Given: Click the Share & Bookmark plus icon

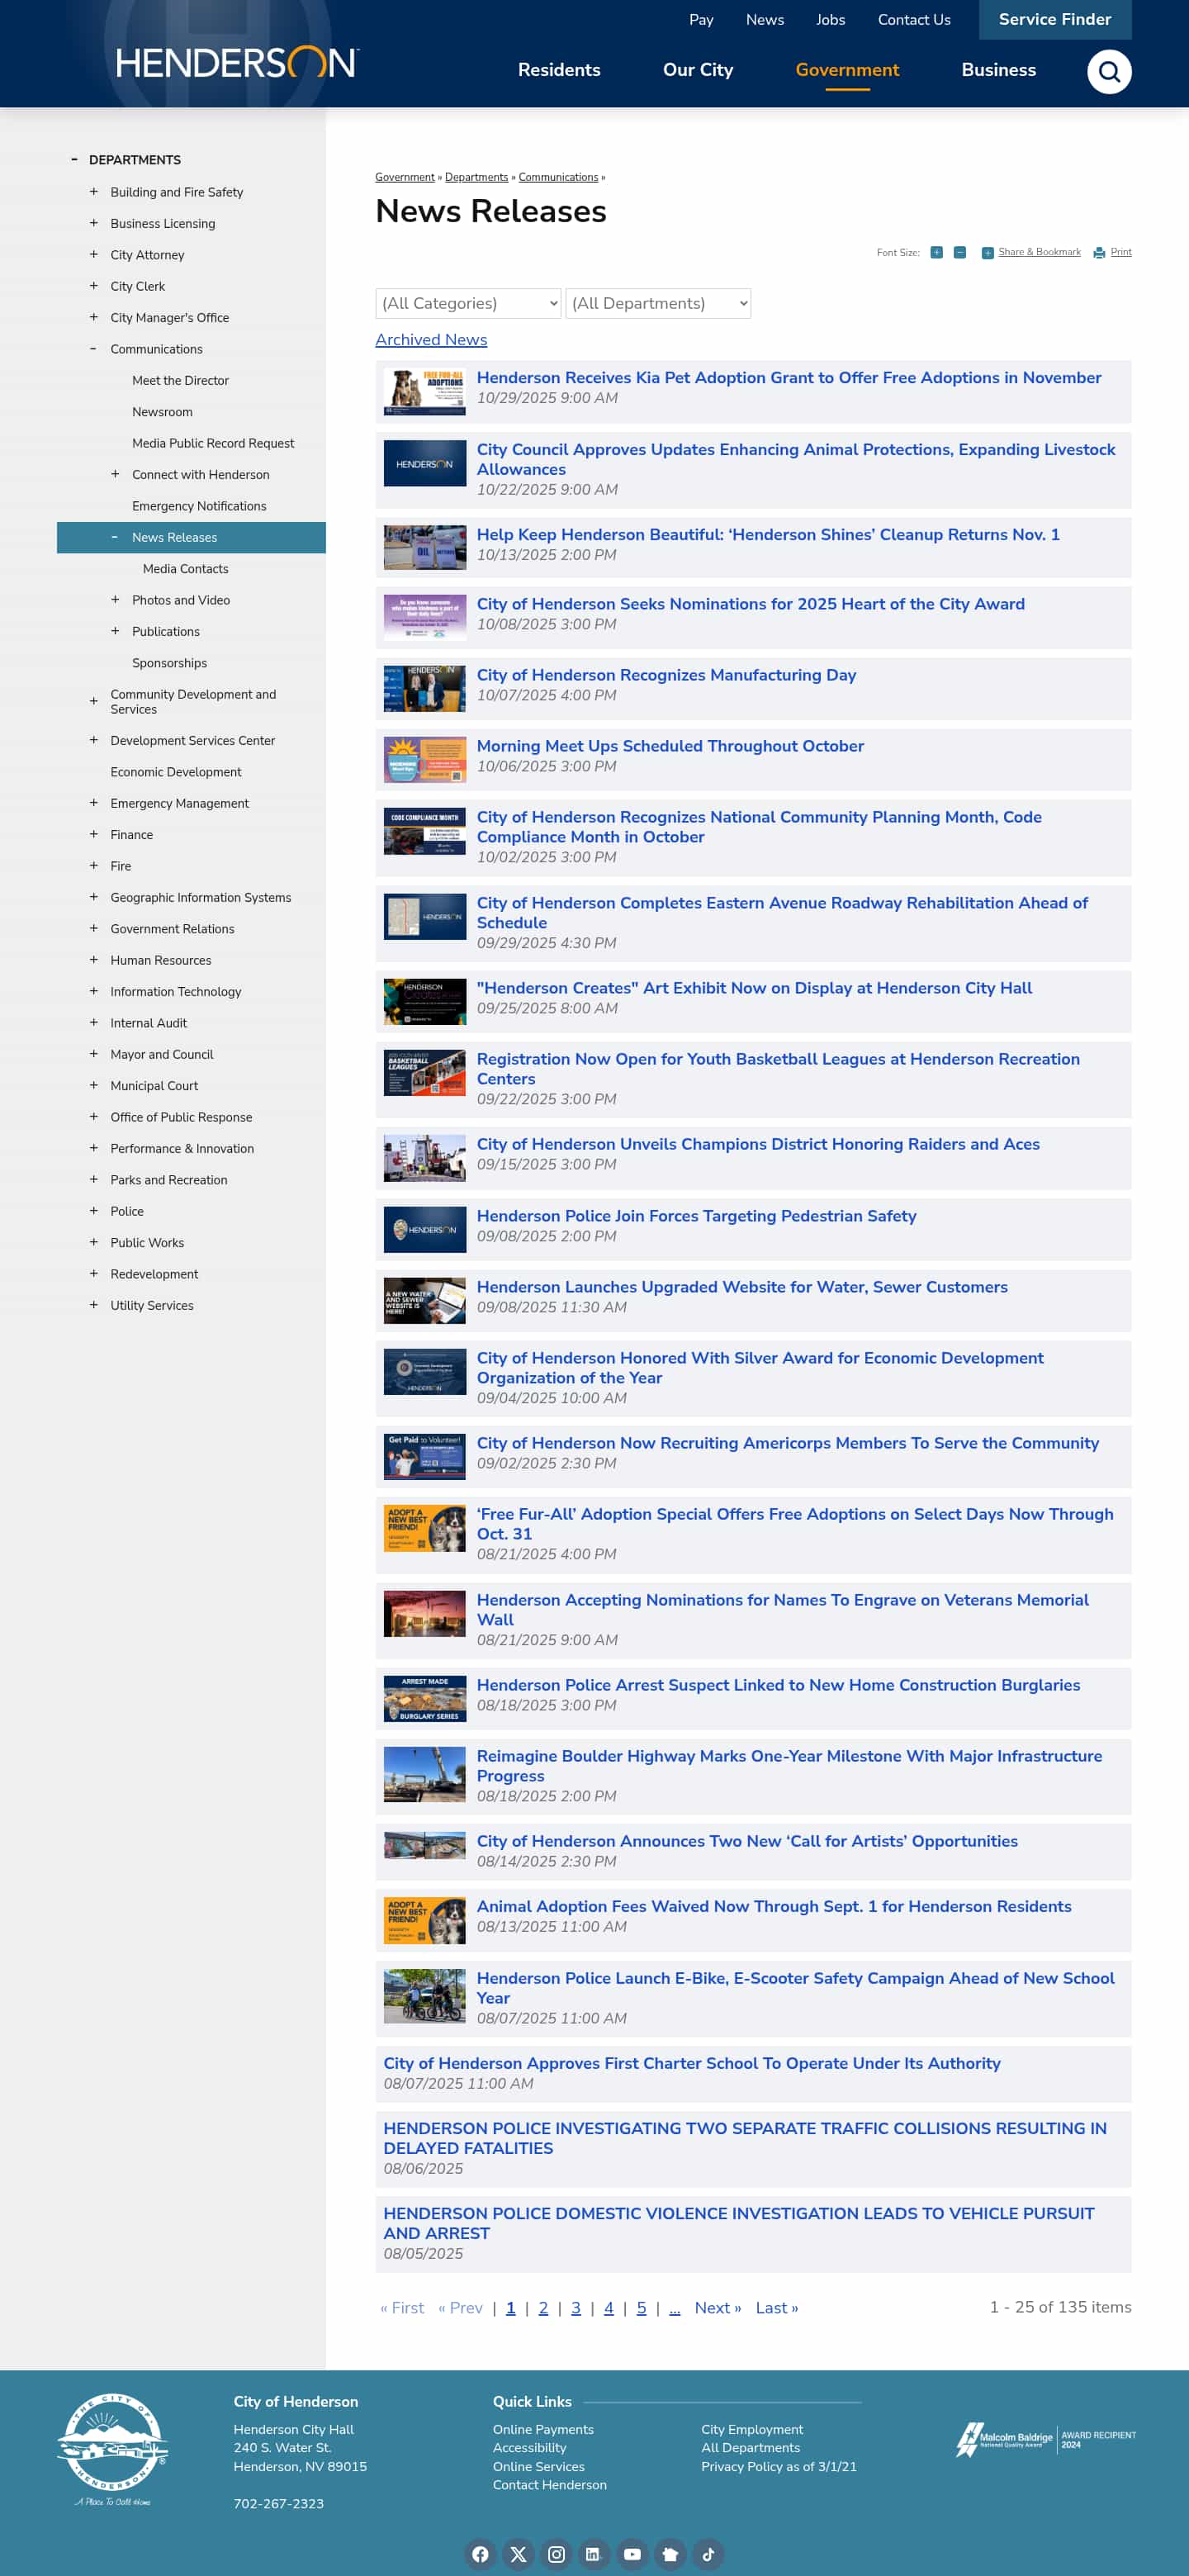Looking at the screenshot, I should coord(987,253).
